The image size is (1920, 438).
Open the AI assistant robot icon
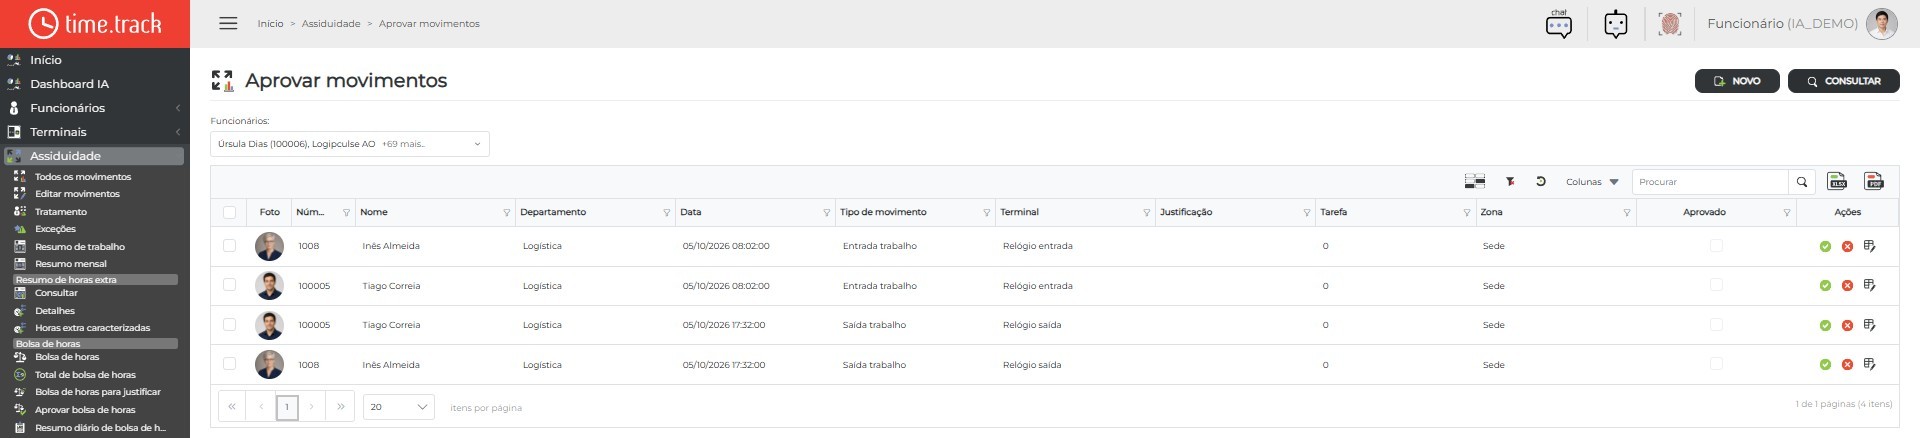pyautogui.click(x=1616, y=24)
